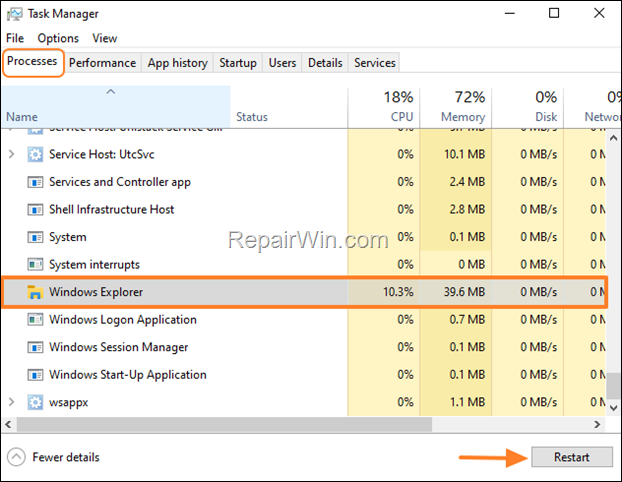Click the Shell Infrastructure Host icon
Image resolution: width=622 pixels, height=482 pixels.
(35, 209)
